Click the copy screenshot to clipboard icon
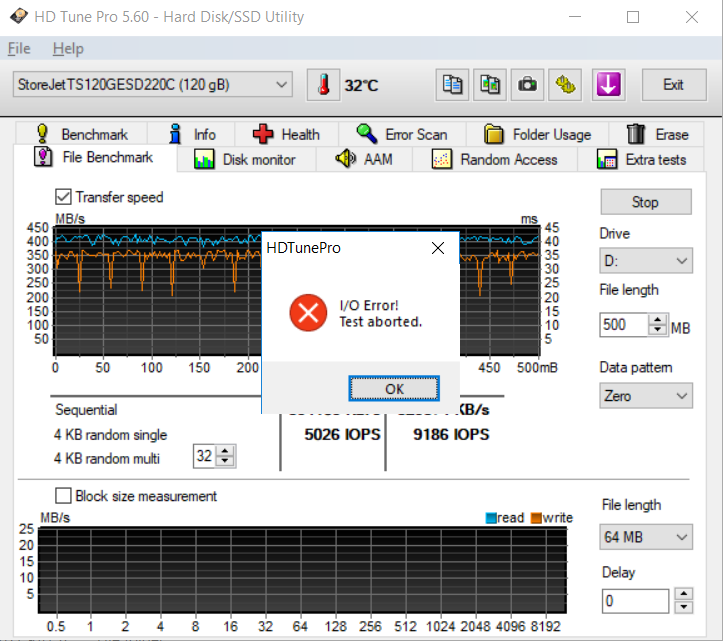 point(490,85)
